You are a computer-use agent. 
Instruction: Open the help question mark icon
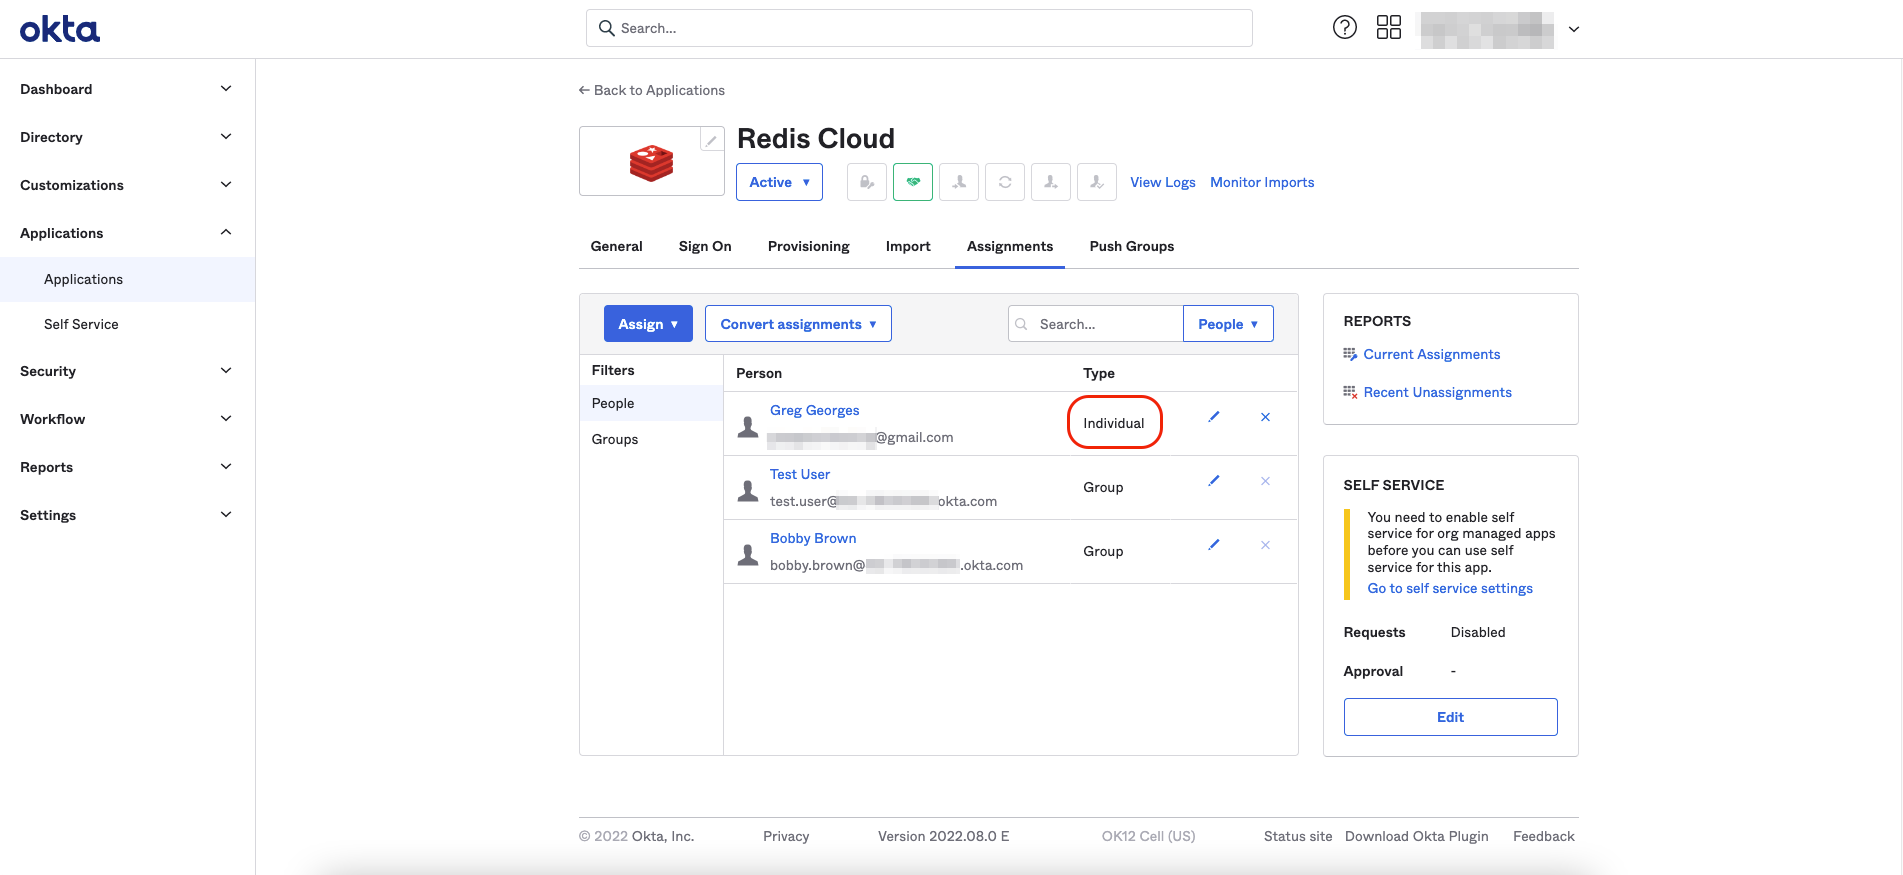click(1344, 28)
